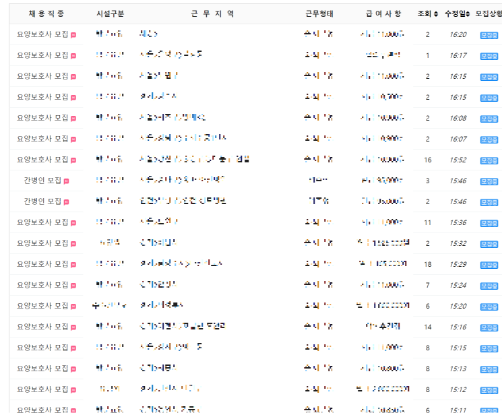The image size is (502, 419).
Task: Click the work location text in 15:16 row
Action: 182,326
